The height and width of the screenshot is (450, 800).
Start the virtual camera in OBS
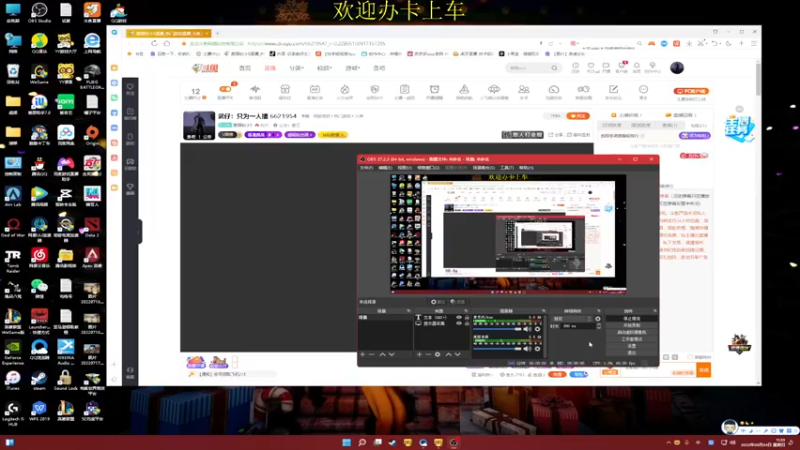click(x=632, y=332)
